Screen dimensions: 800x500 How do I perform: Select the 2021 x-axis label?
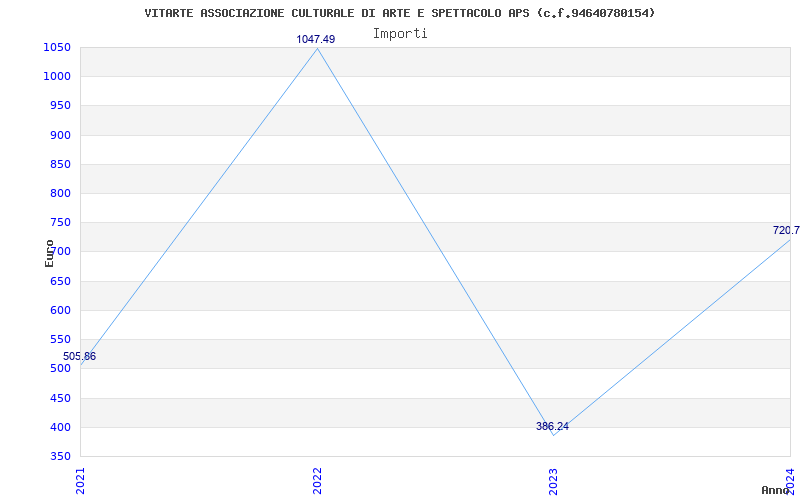tap(80, 481)
